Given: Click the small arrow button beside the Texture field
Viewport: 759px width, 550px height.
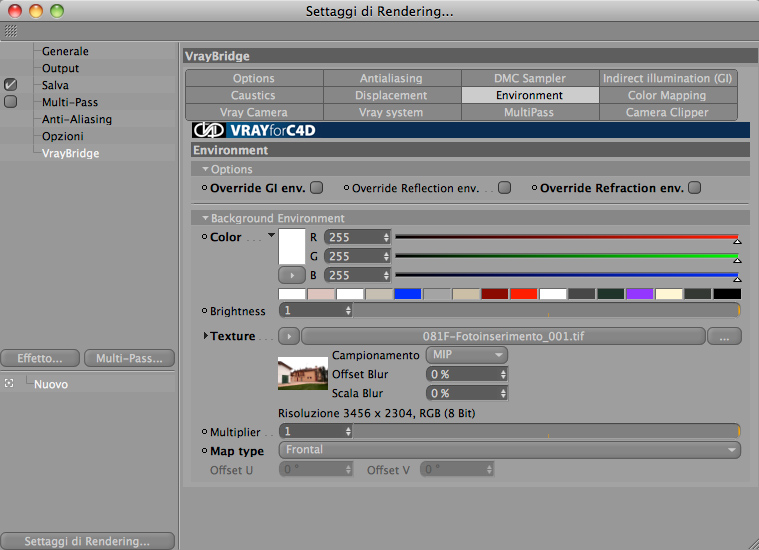Looking at the screenshot, I should (289, 336).
